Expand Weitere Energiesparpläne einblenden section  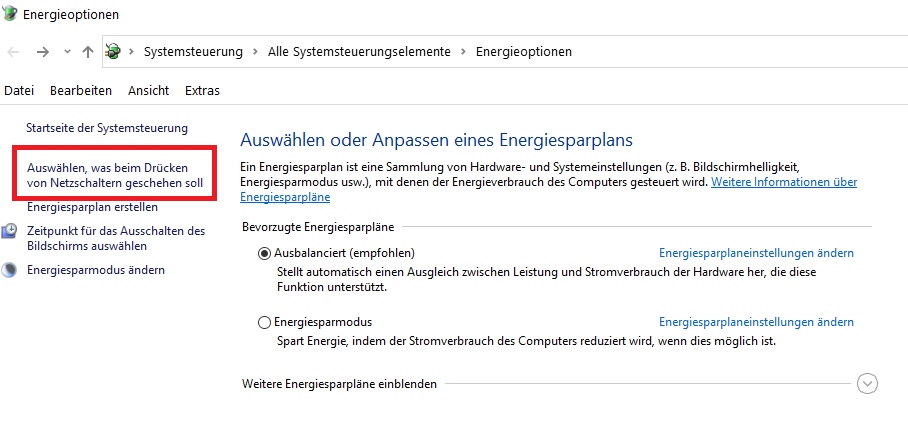pos(867,384)
